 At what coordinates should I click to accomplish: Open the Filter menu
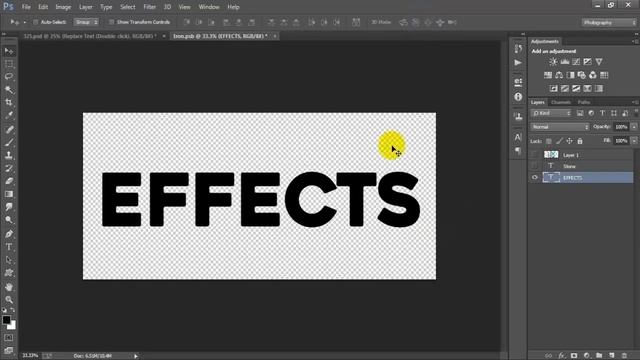(x=149, y=7)
